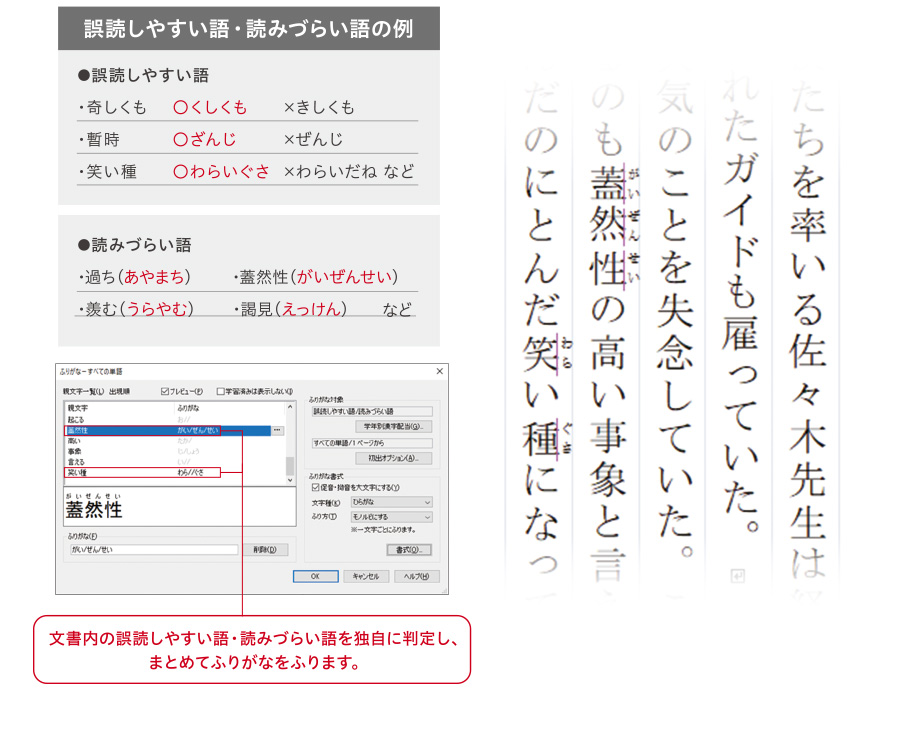Enable 学習済みは表示しない checkbox
Image resolution: width=920 pixels, height=730 pixels.
tap(221, 391)
